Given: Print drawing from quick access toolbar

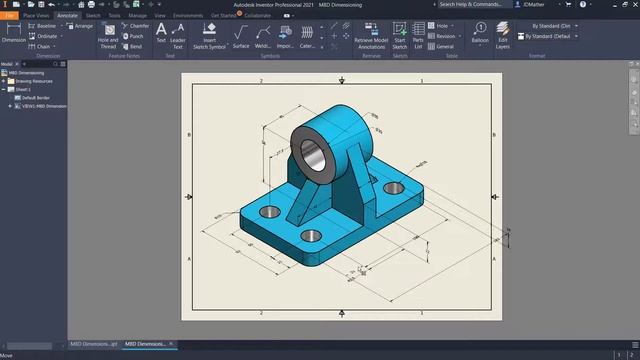Looking at the screenshot, I should pos(91,4).
